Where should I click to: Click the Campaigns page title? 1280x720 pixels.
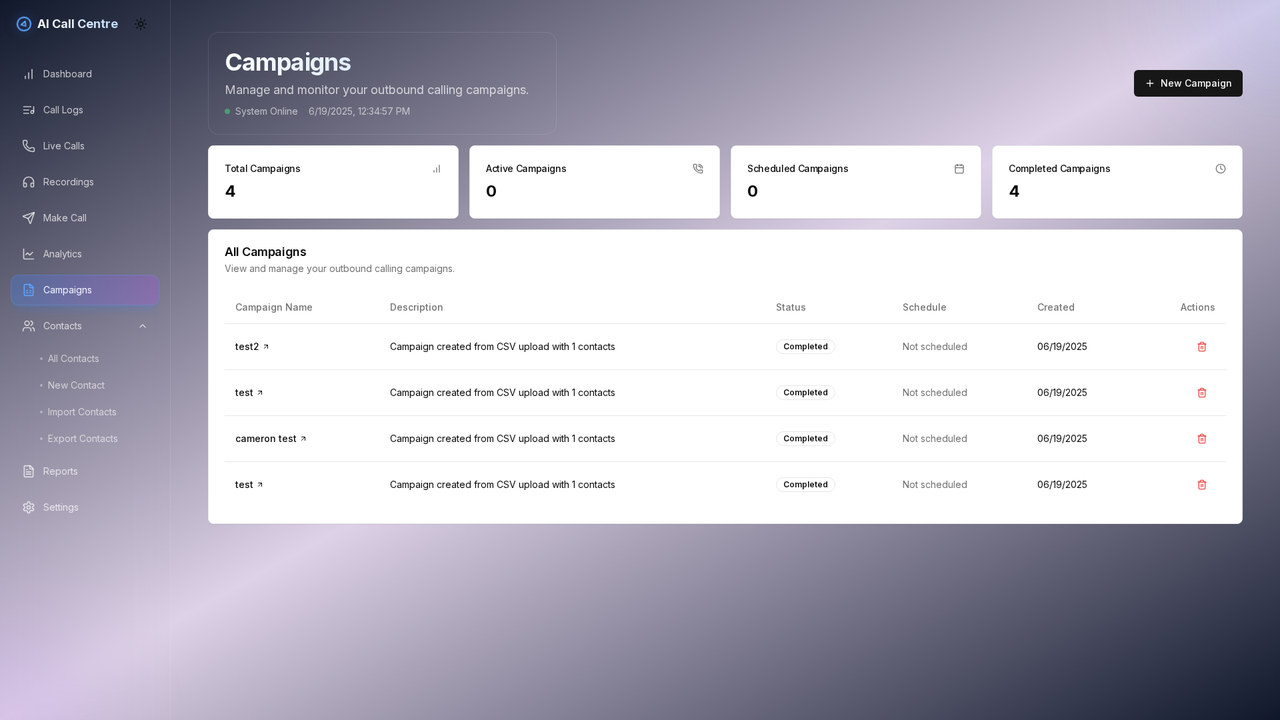(288, 62)
